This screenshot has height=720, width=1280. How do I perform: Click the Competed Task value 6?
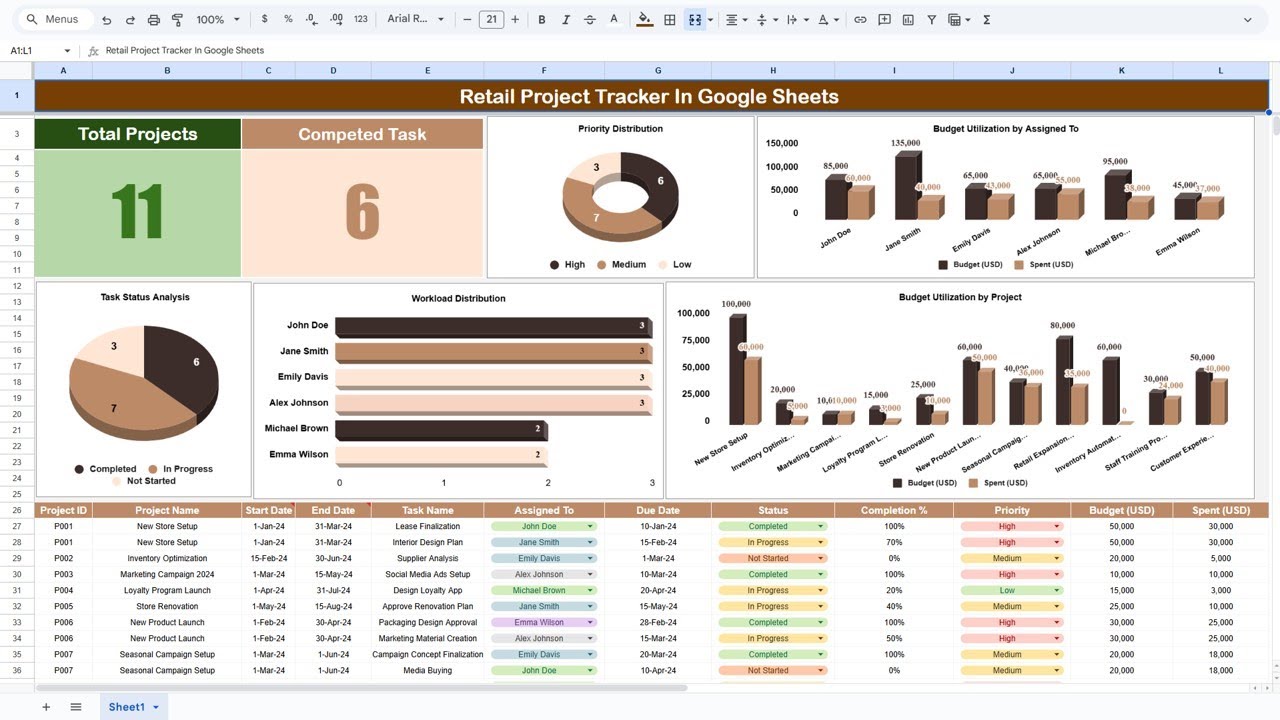pyautogui.click(x=362, y=213)
